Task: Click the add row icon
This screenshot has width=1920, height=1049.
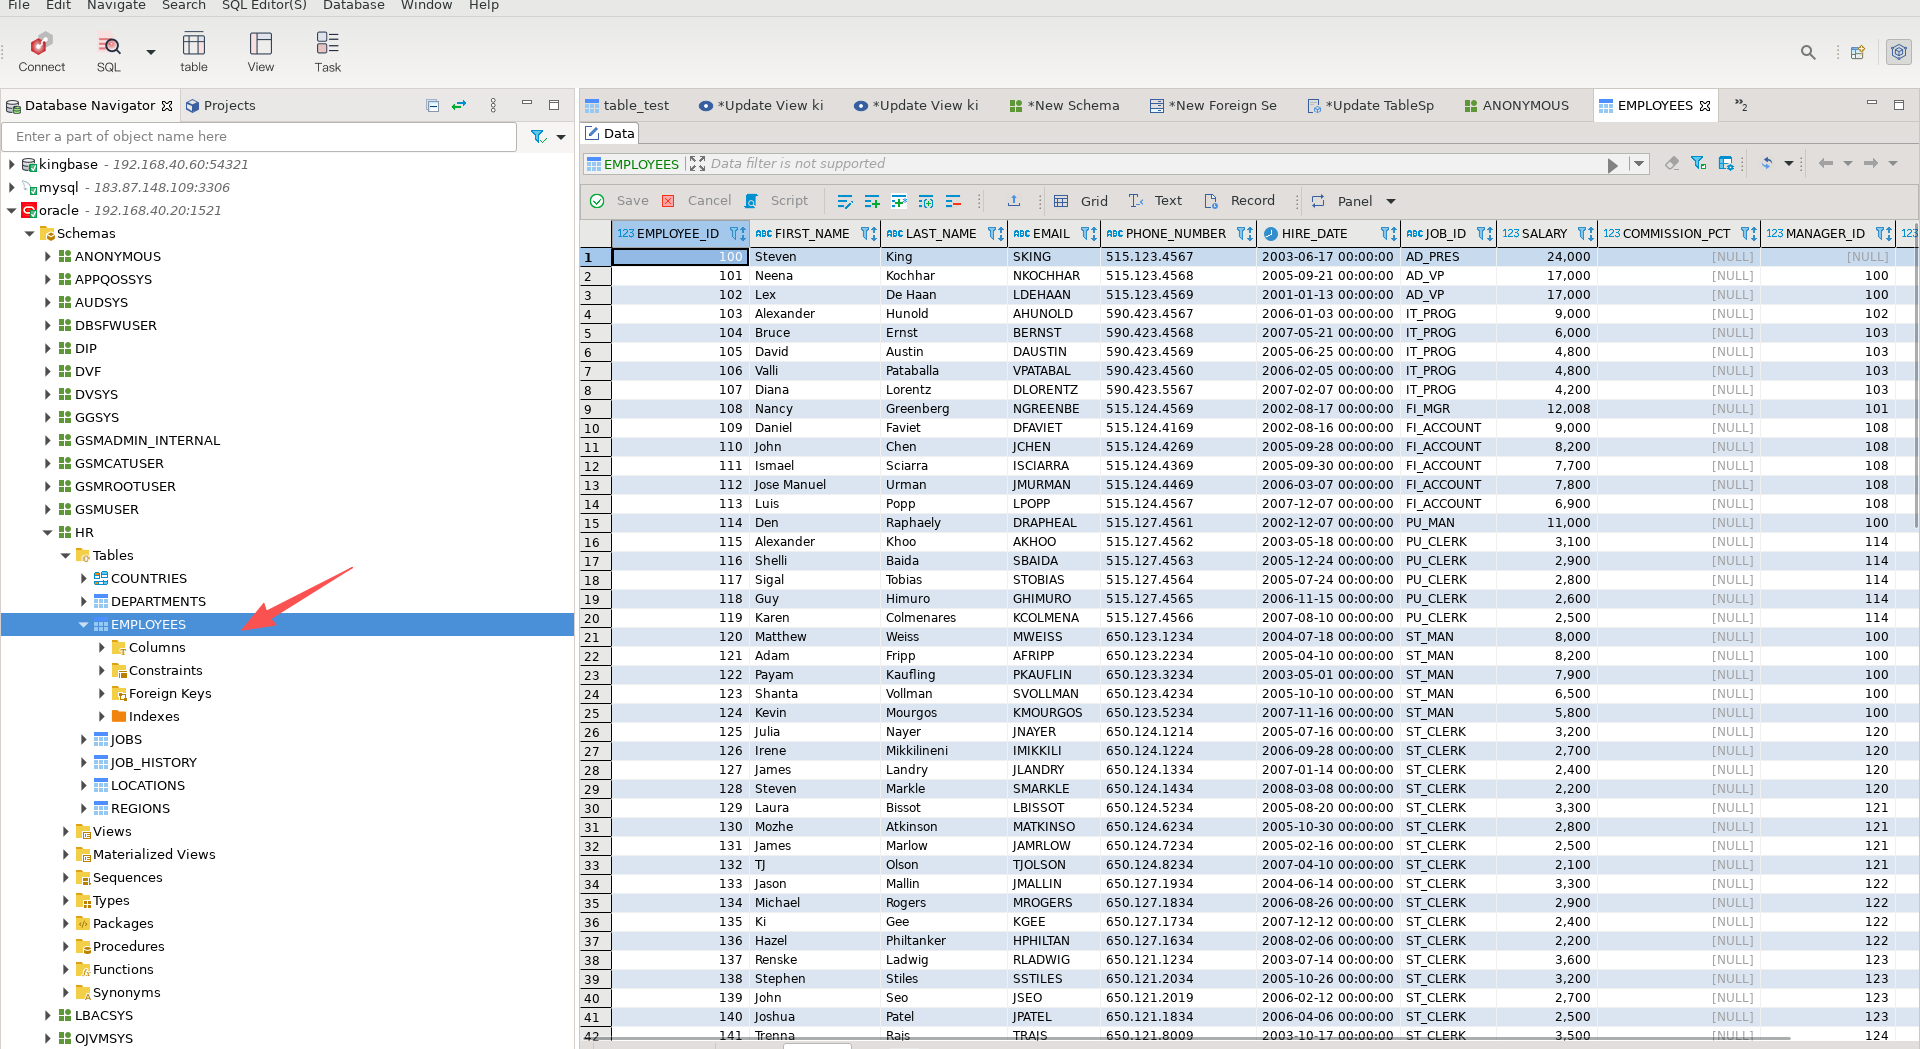Action: pyautogui.click(x=872, y=201)
